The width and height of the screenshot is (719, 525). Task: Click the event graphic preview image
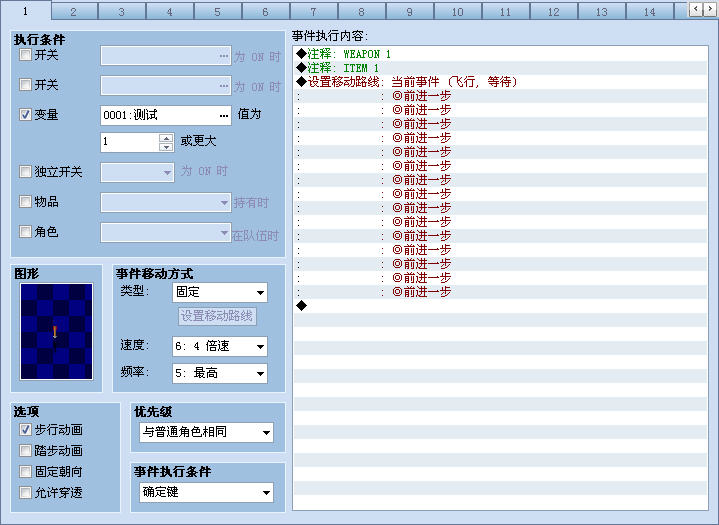click(x=56, y=332)
